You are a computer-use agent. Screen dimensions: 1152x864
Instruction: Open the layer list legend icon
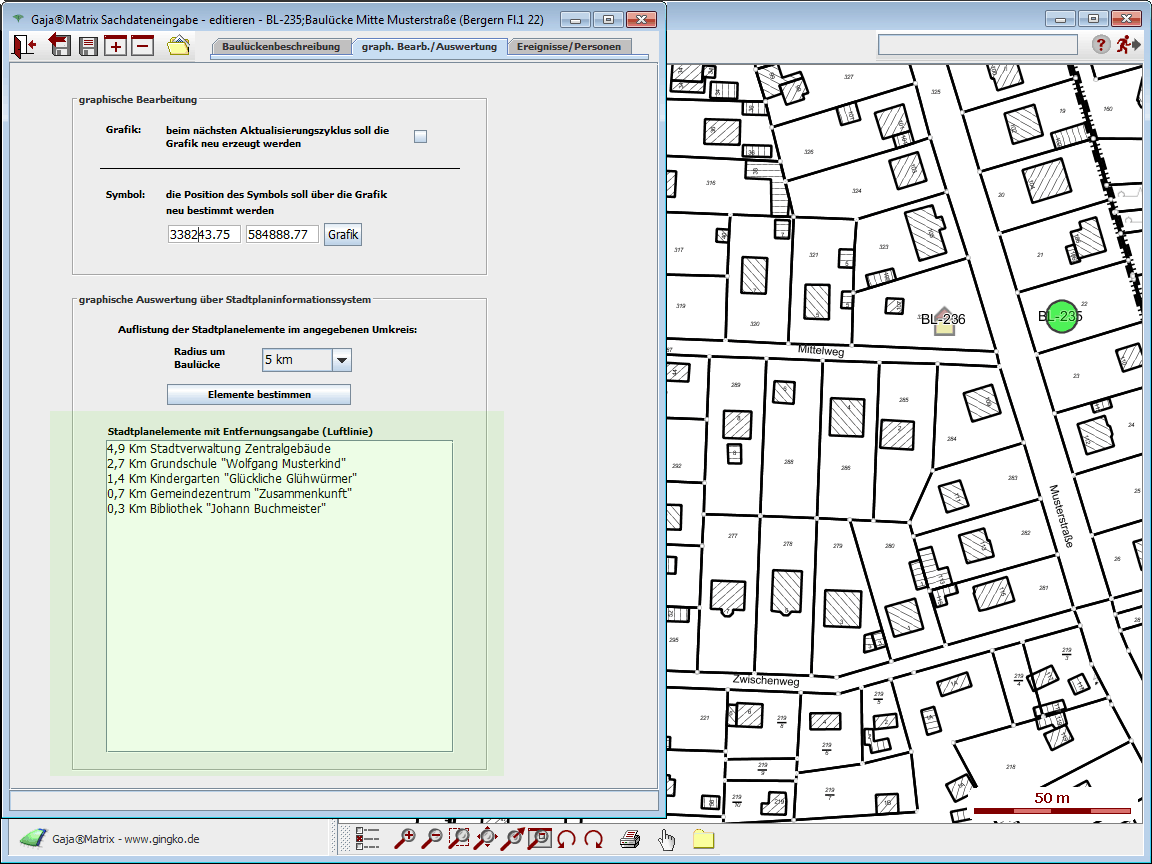tap(367, 839)
